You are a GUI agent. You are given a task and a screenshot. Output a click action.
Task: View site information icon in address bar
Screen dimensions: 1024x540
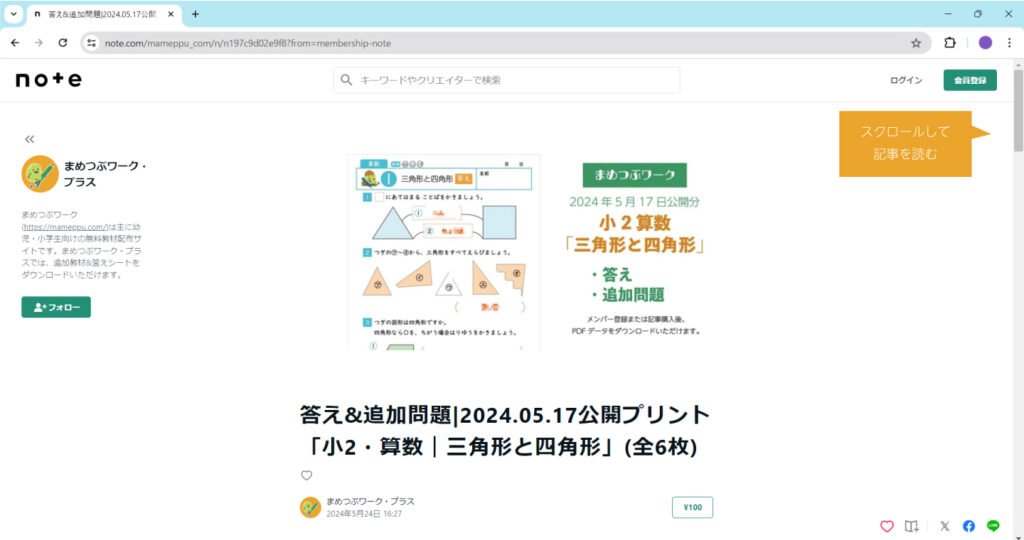point(91,43)
